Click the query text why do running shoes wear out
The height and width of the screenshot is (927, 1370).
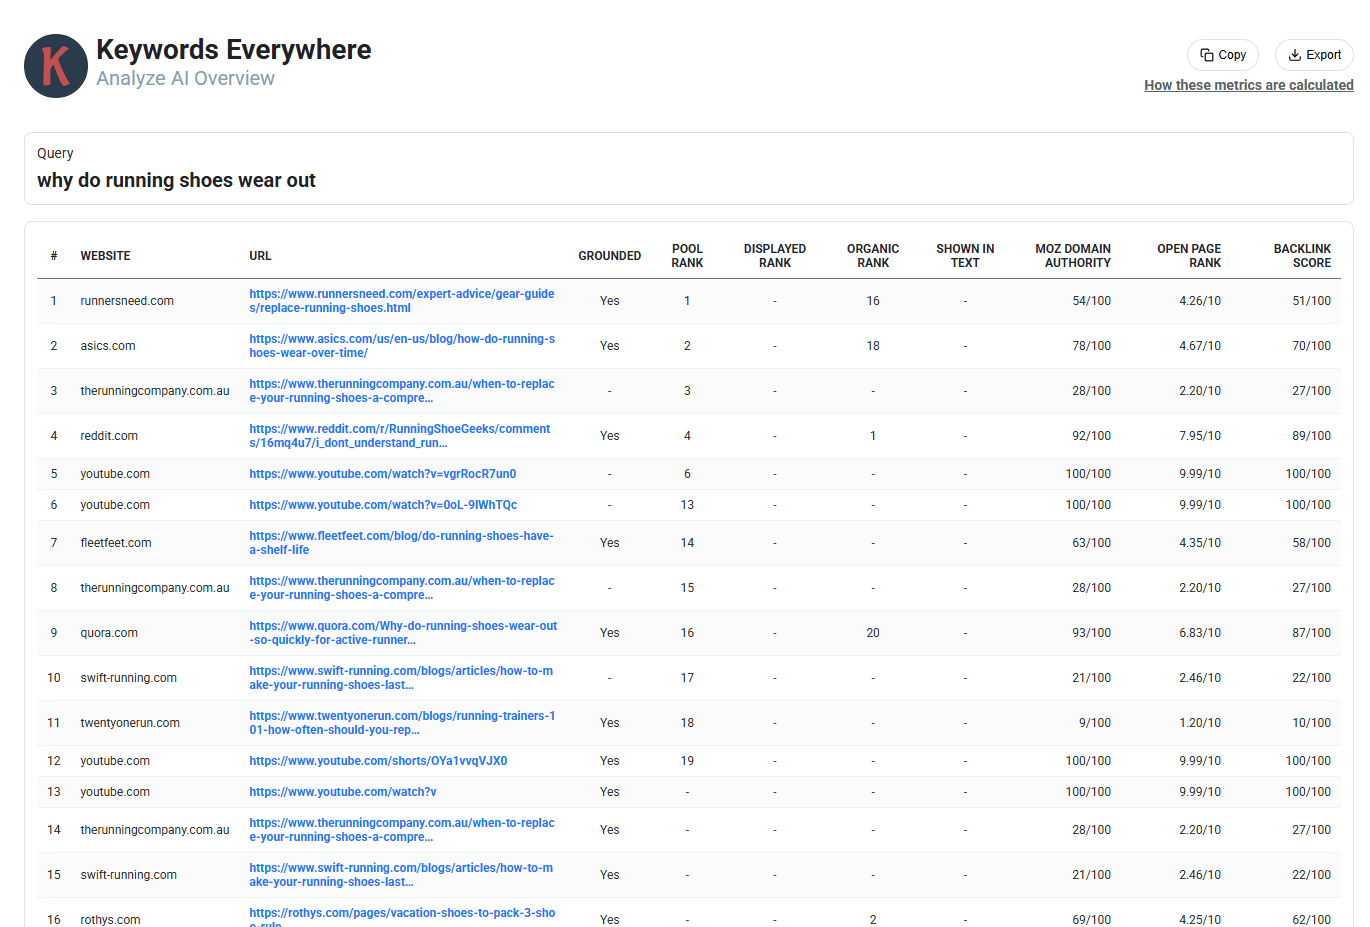[x=176, y=180]
